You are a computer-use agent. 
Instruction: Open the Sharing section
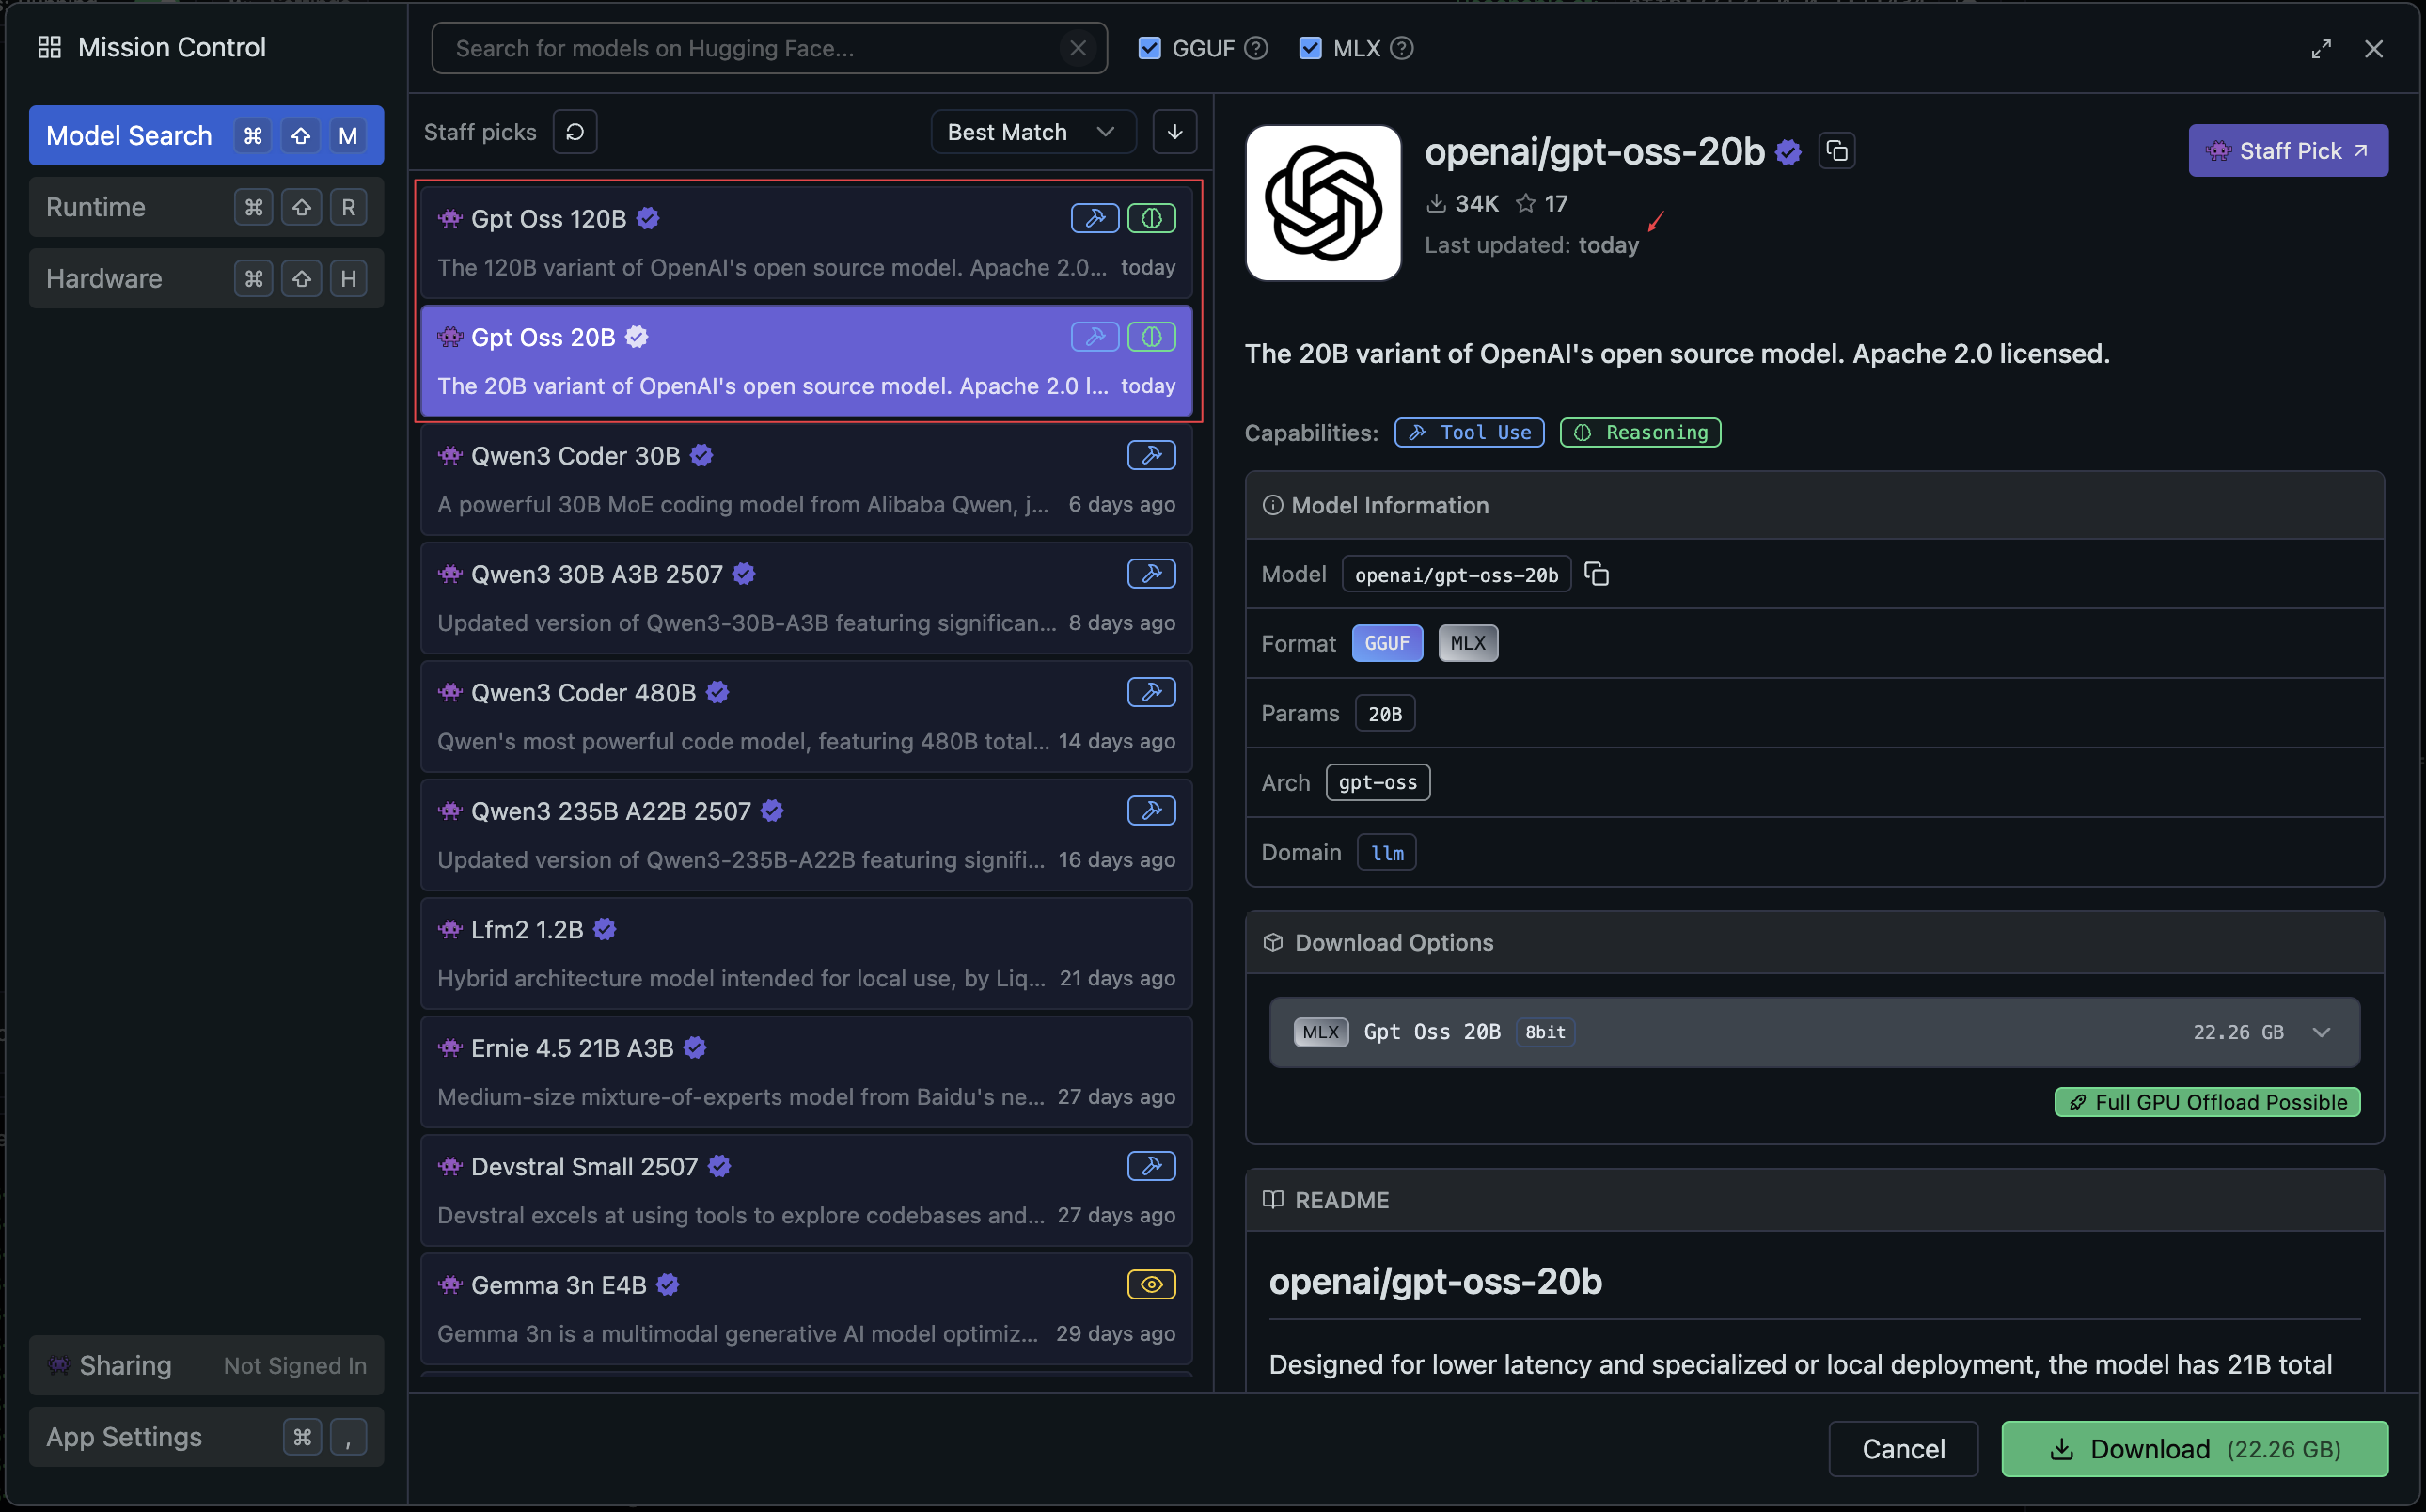tap(206, 1365)
